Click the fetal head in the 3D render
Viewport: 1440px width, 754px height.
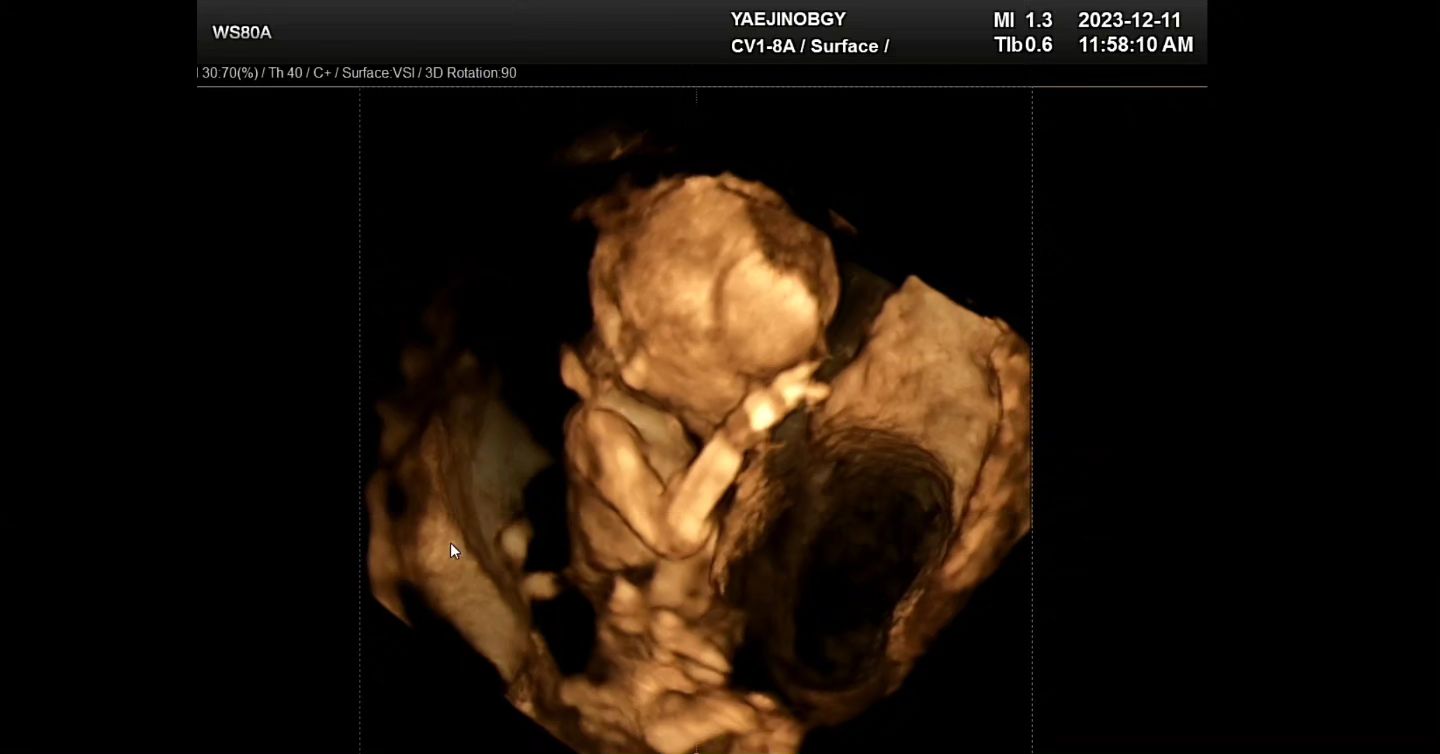coord(712,286)
